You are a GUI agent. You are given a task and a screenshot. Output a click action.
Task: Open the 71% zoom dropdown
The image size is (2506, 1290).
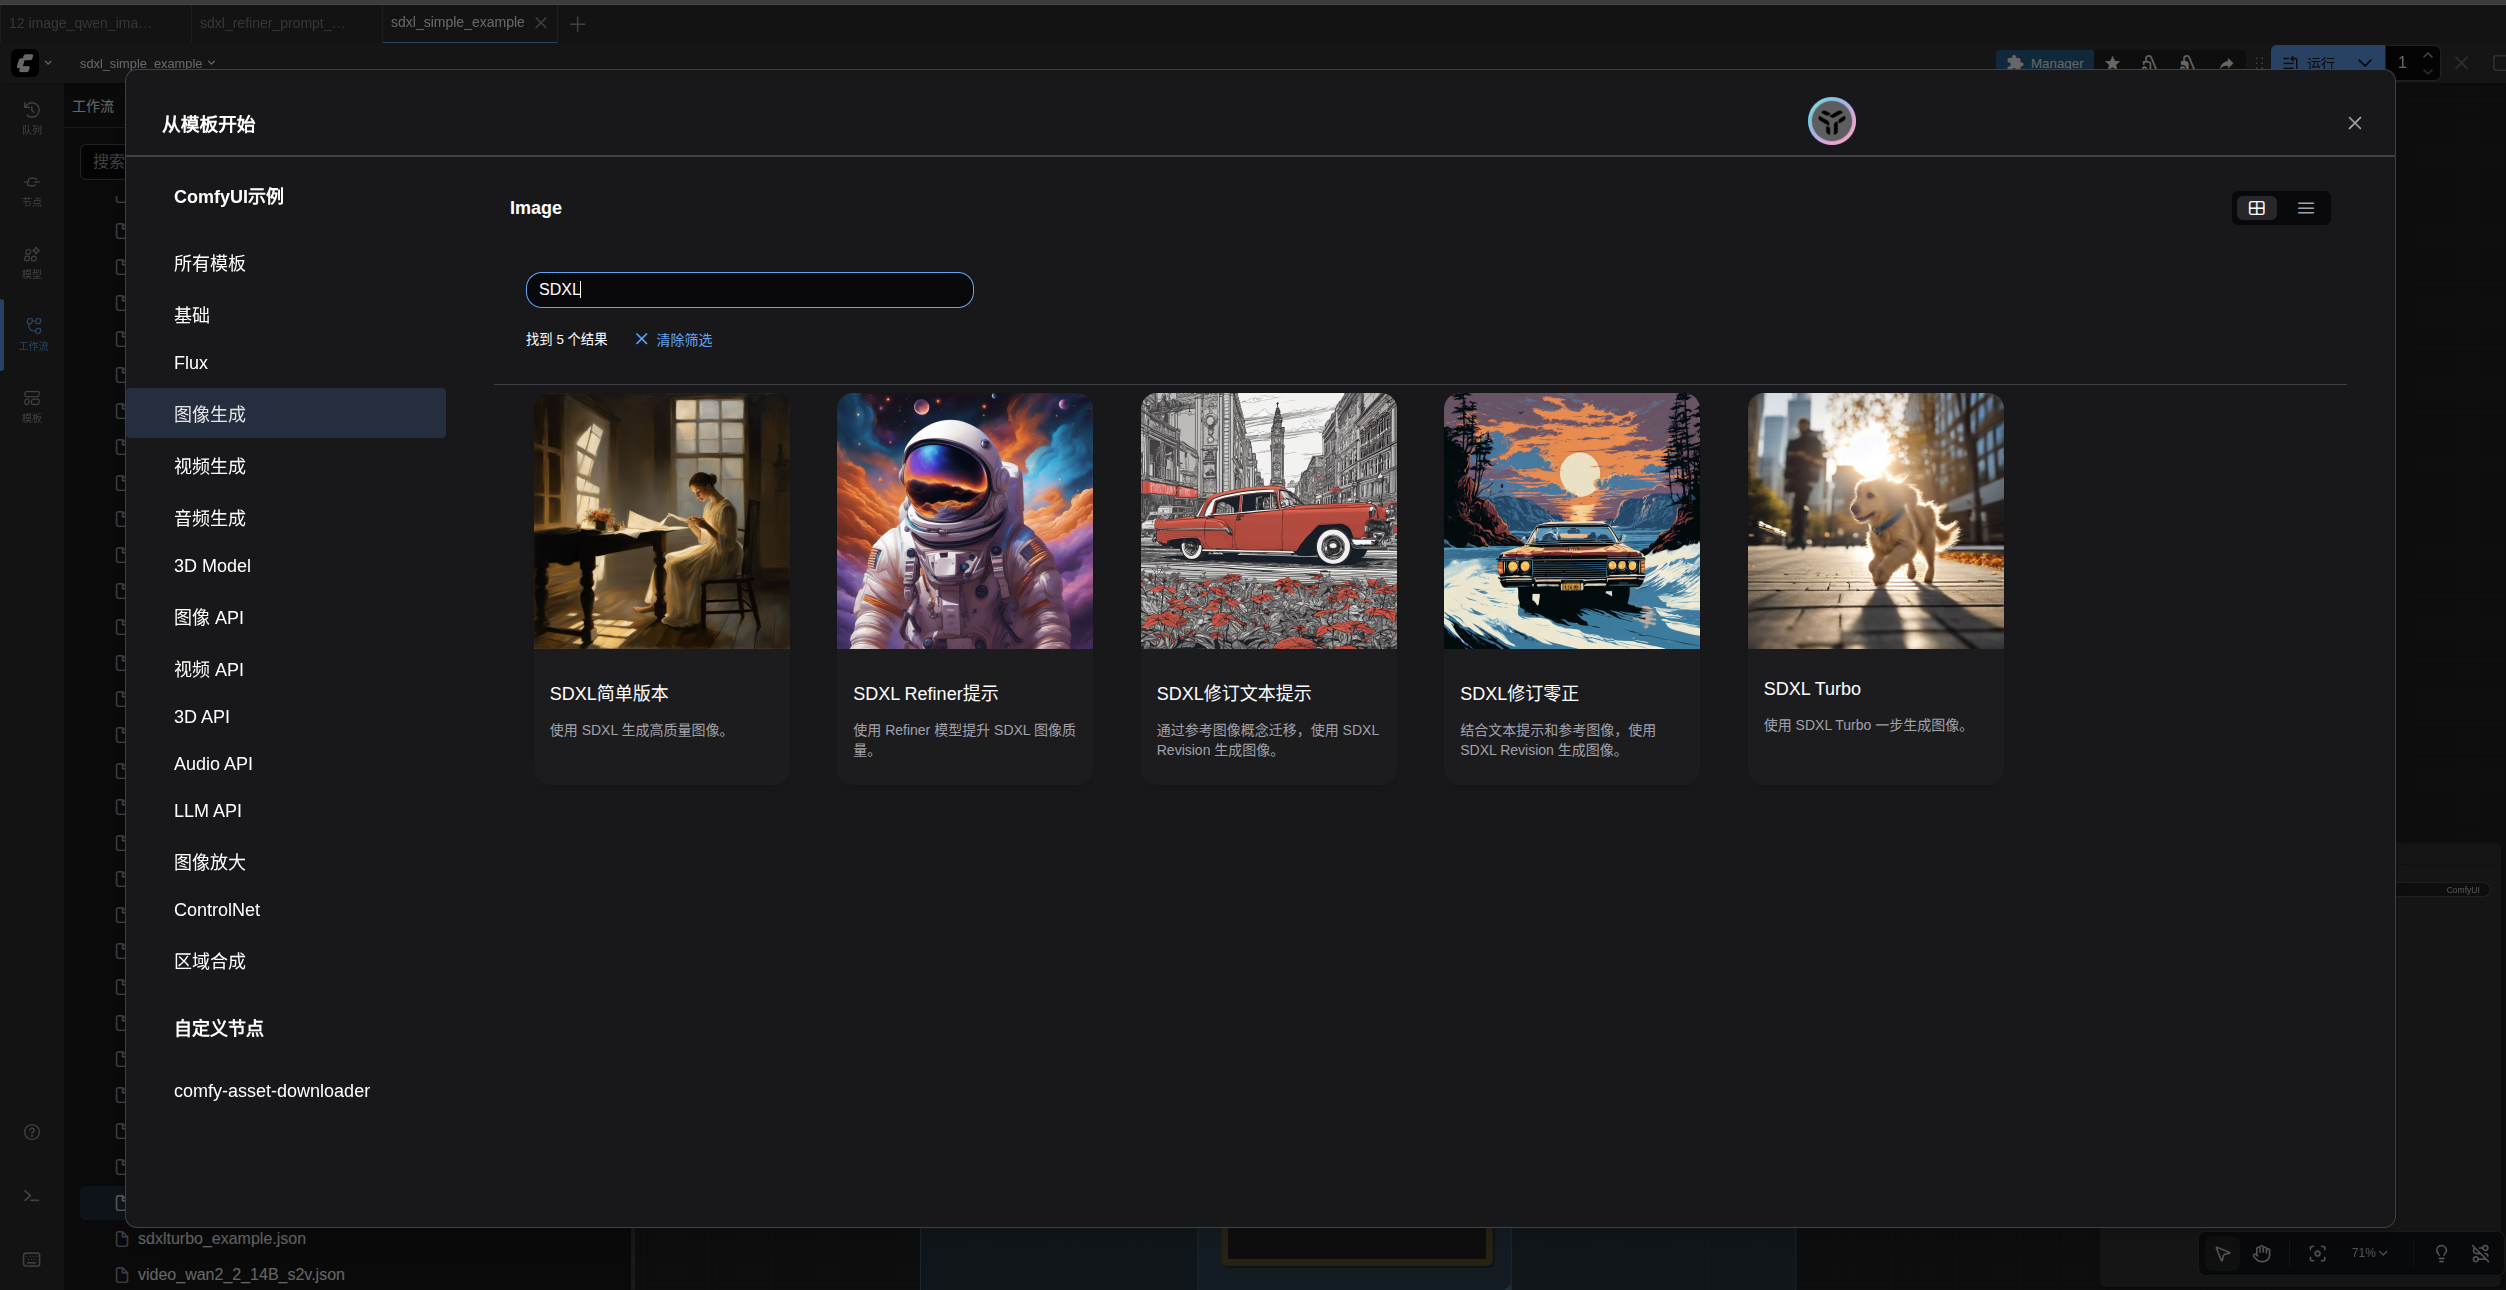2369,1253
